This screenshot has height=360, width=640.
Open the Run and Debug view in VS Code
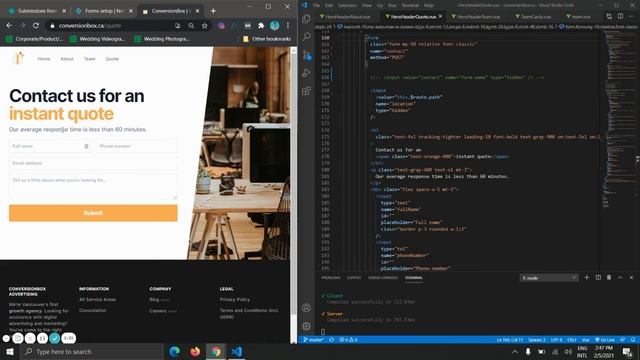click(x=306, y=73)
